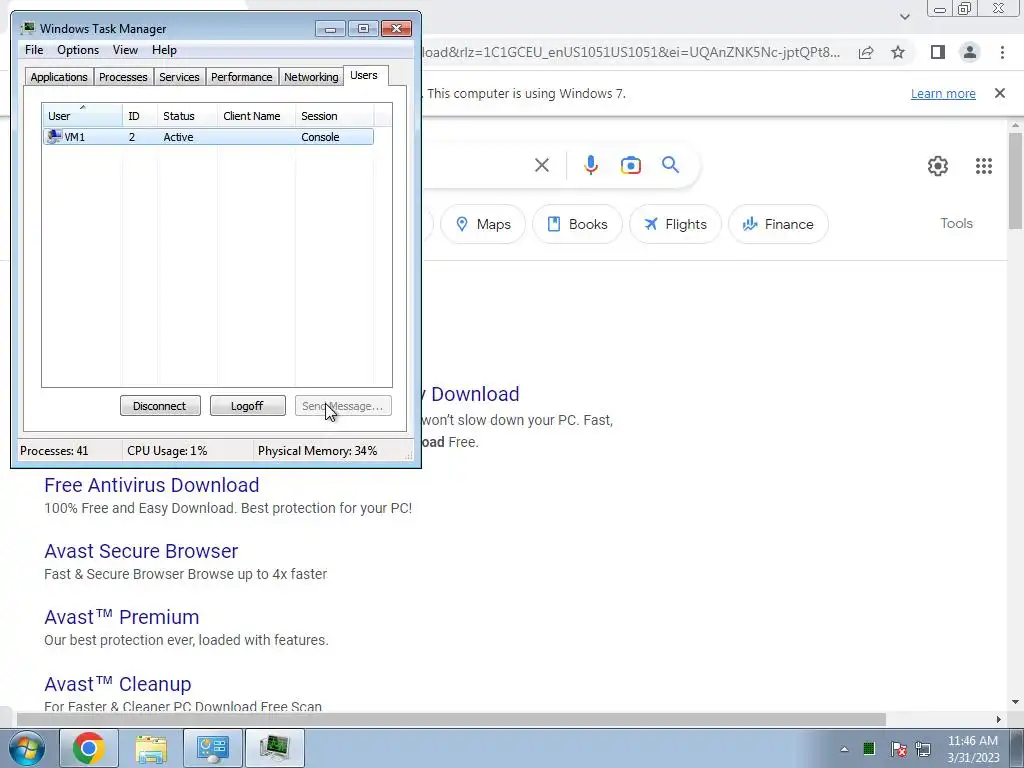Click the Active status cell
Screen dimensions: 1024x768
(178, 137)
